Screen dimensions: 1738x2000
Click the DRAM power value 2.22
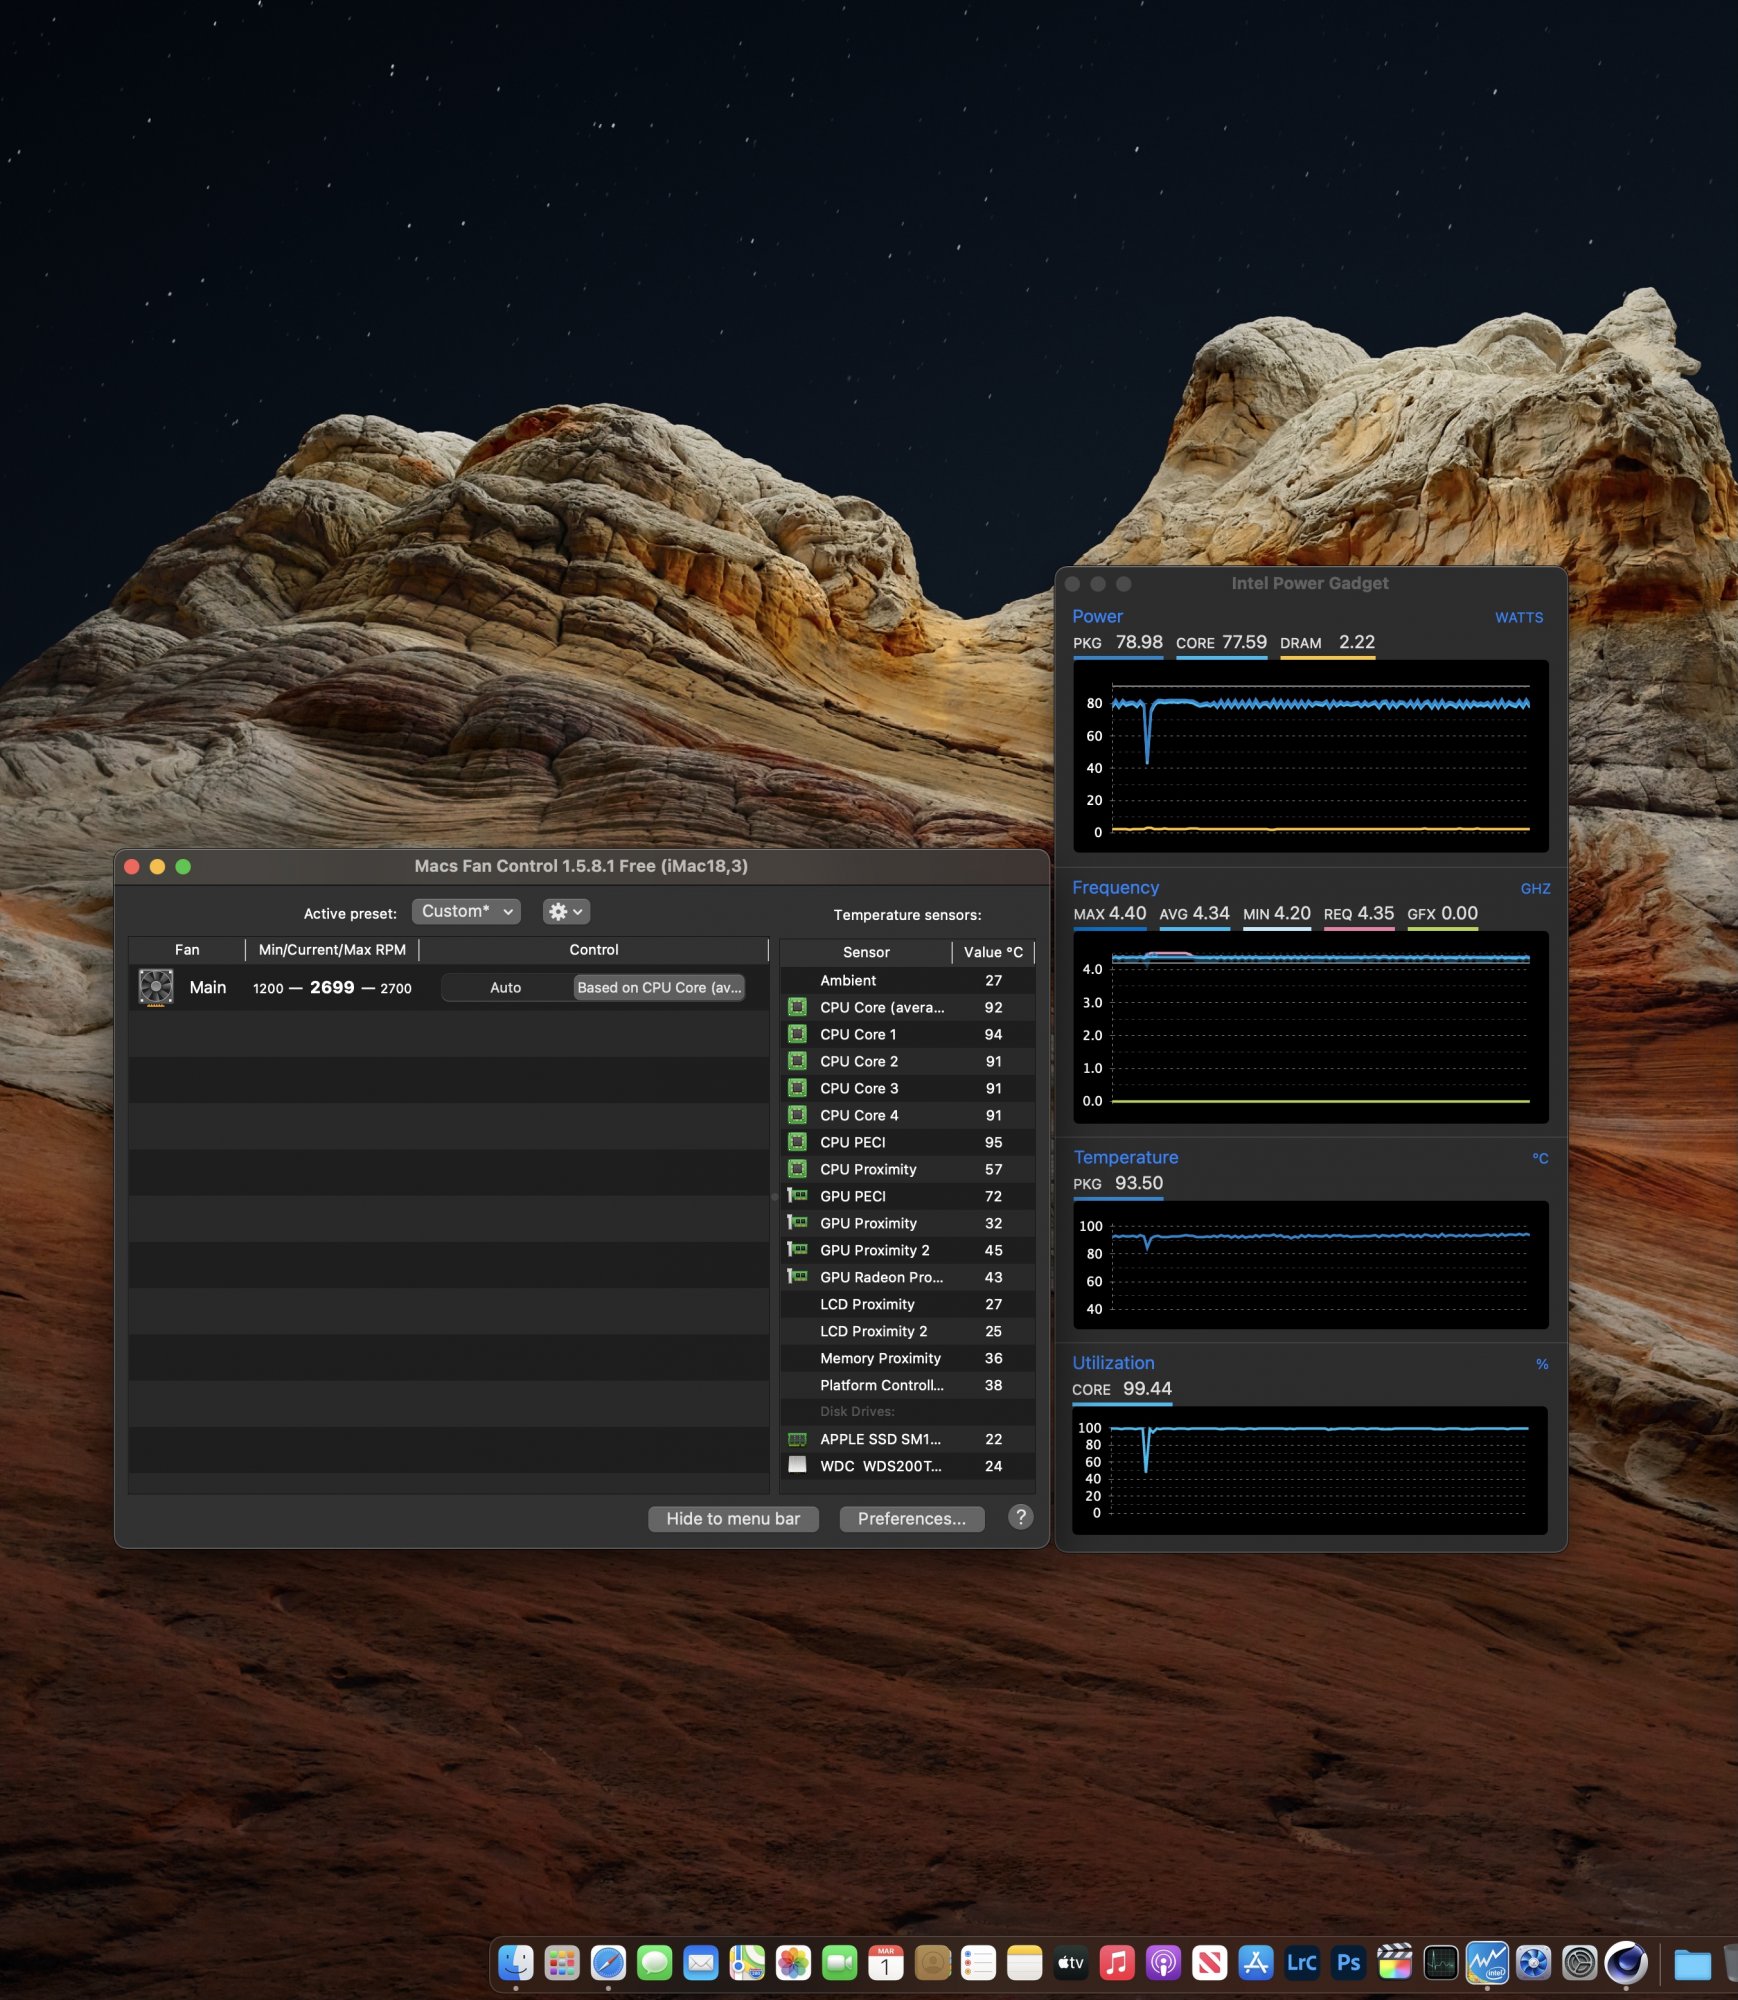coord(1357,642)
